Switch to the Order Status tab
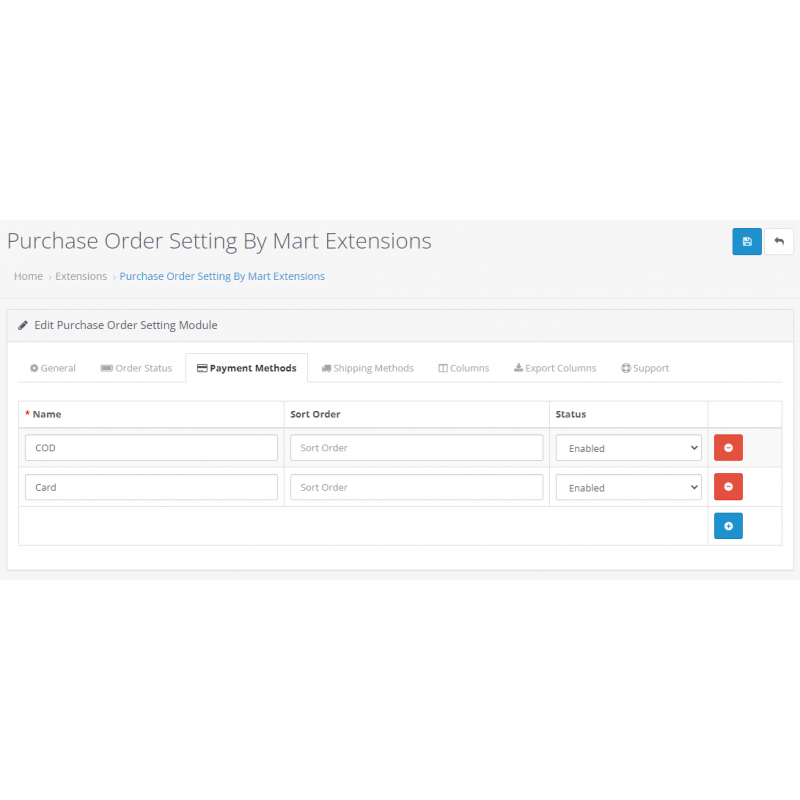Image resolution: width=800 pixels, height=800 pixels. click(136, 368)
